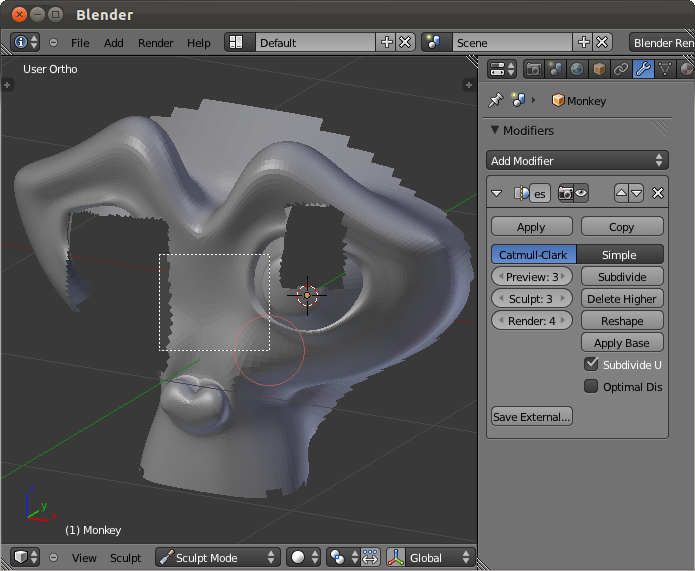Toggle modifier viewport visibility eye
Viewport: 695px width, 571px height.
581,193
